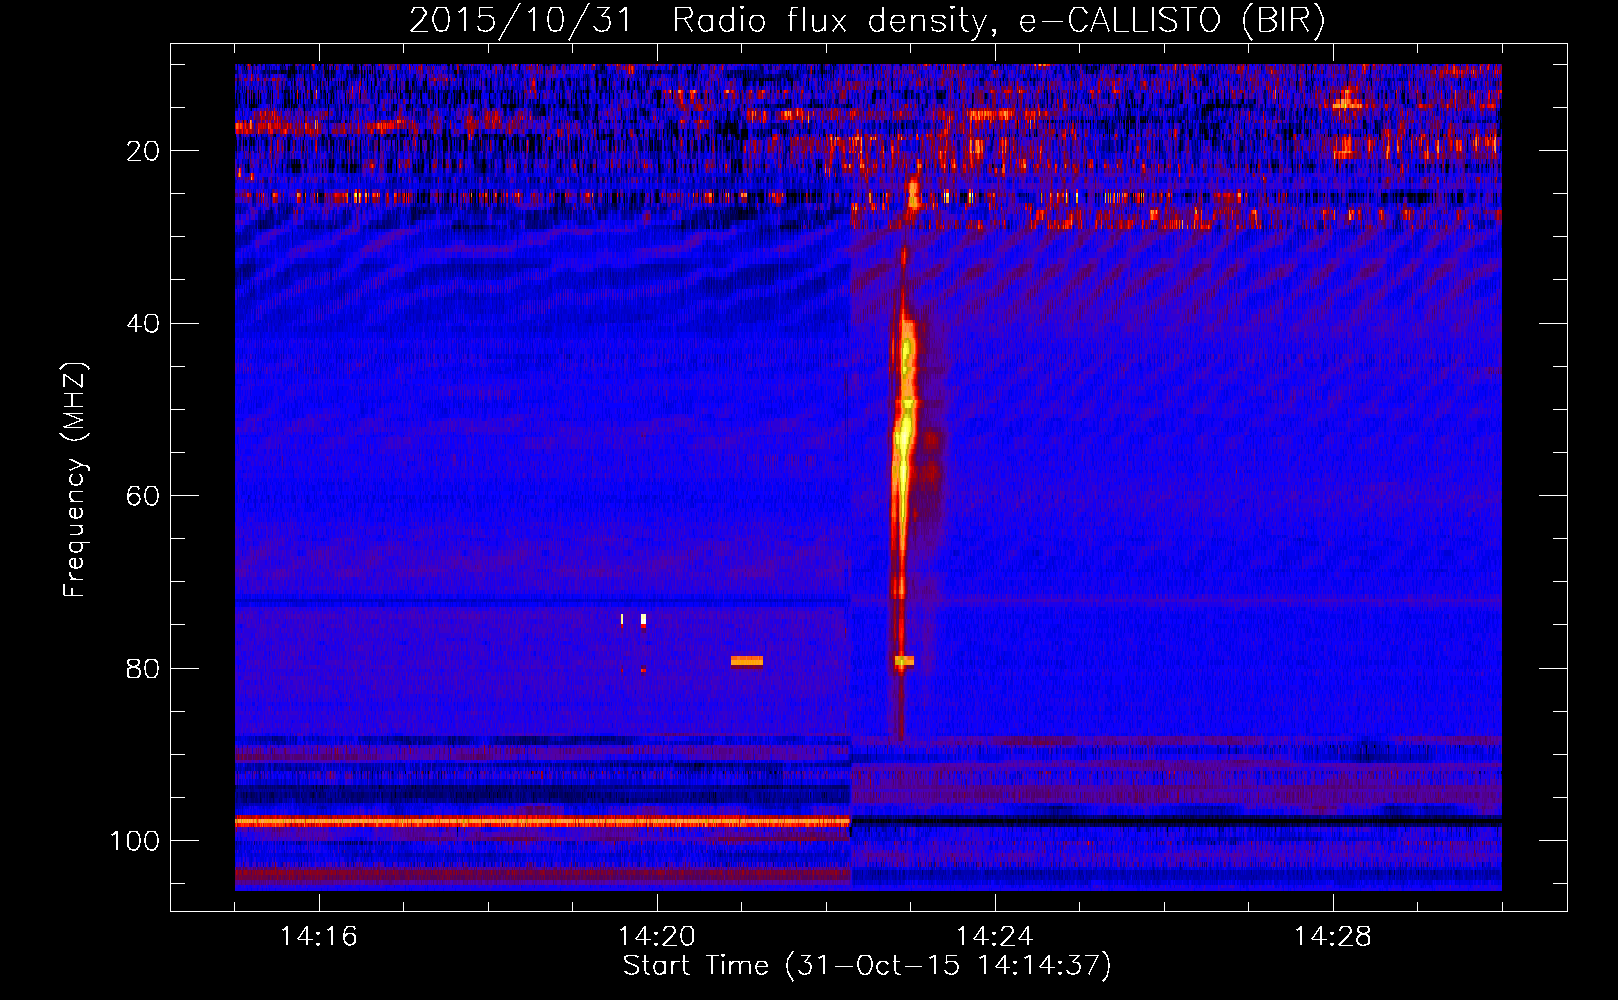This screenshot has width=1618, height=1000.
Task: Click the 80 frequency tick label
Action: pyautogui.click(x=143, y=669)
